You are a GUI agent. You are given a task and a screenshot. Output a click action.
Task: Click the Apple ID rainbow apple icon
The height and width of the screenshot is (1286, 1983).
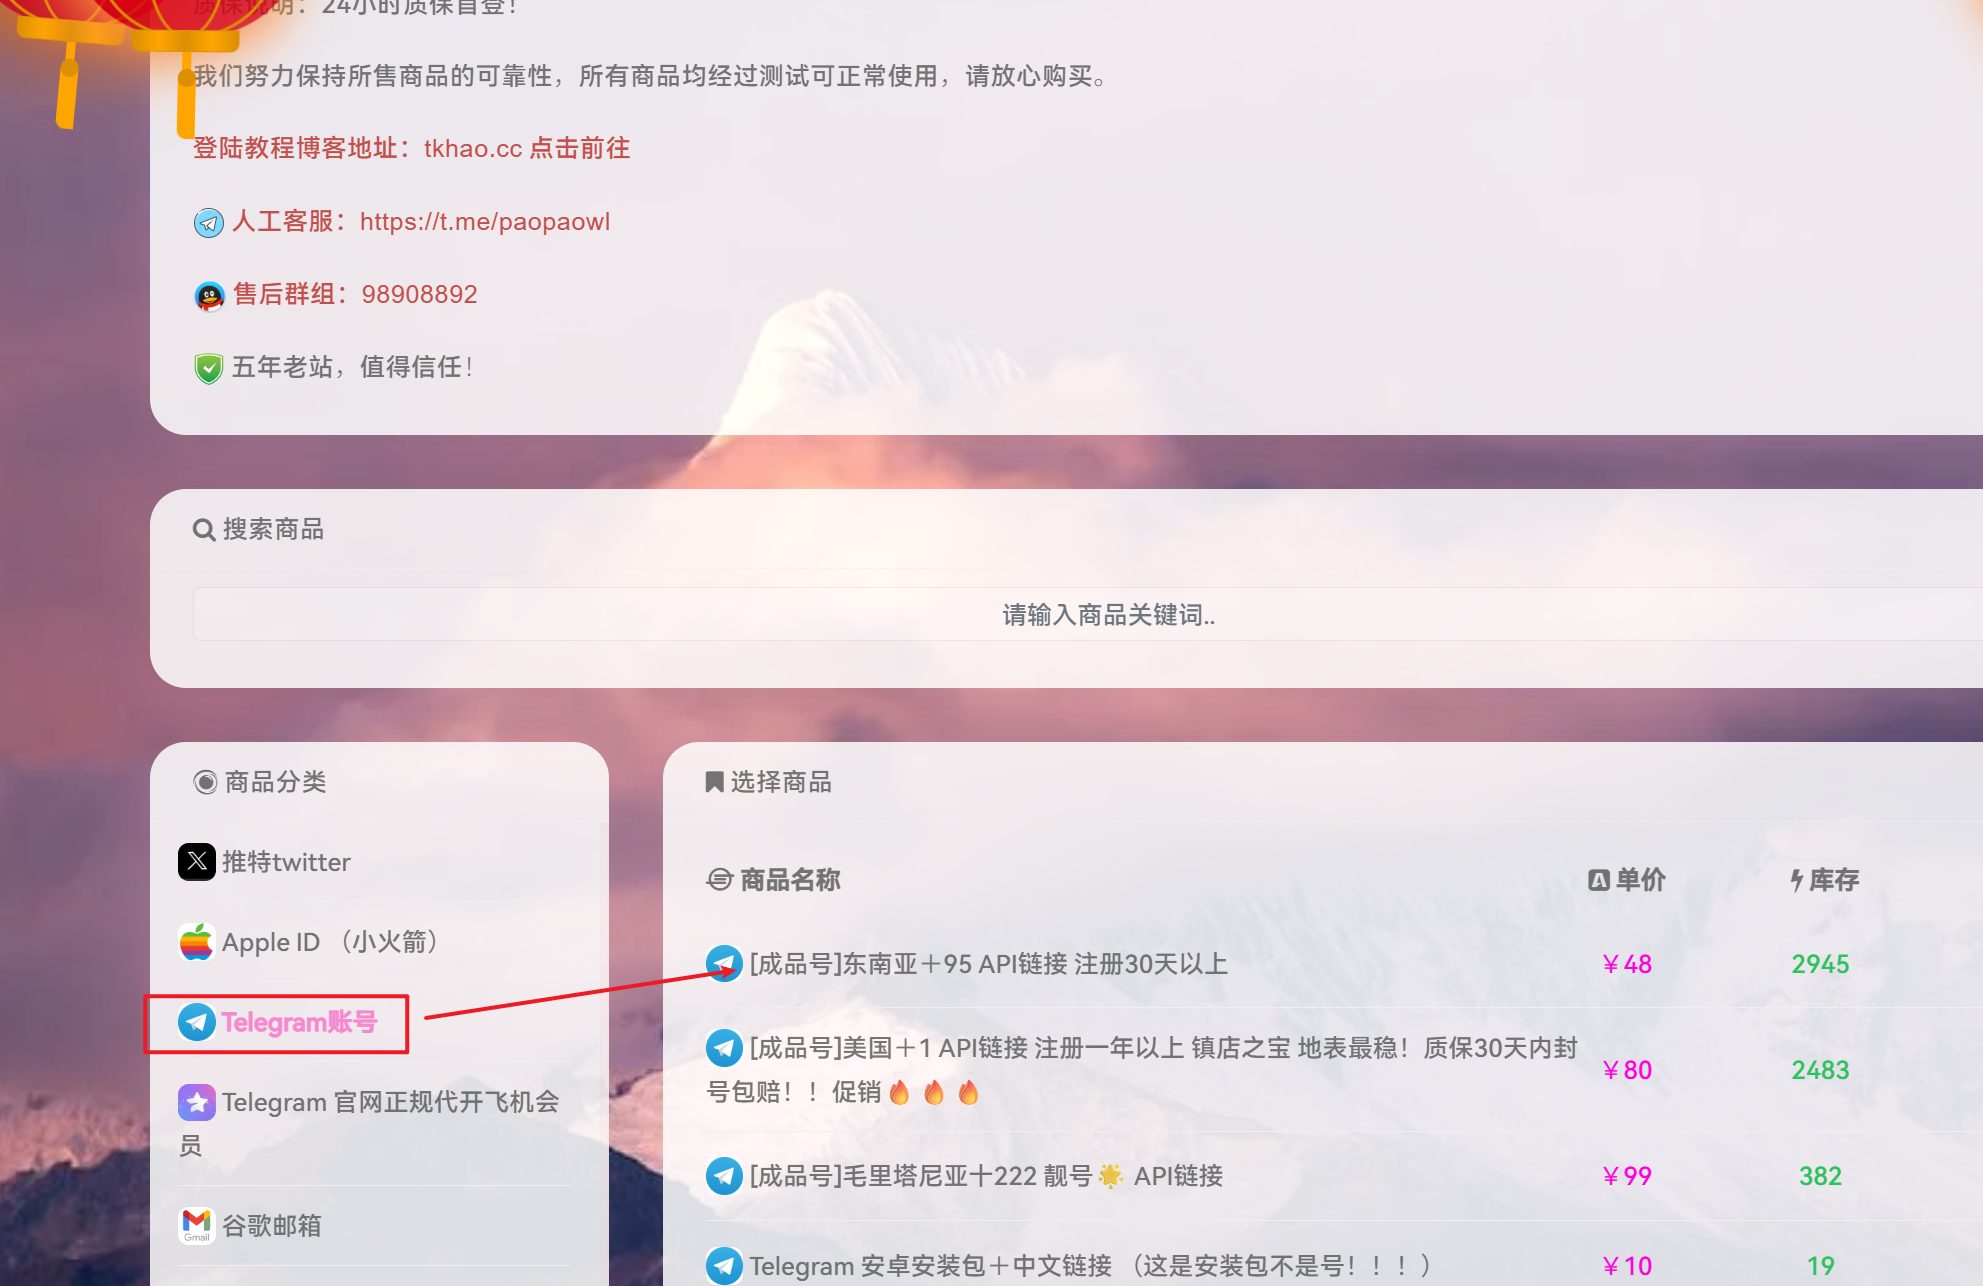click(x=197, y=942)
